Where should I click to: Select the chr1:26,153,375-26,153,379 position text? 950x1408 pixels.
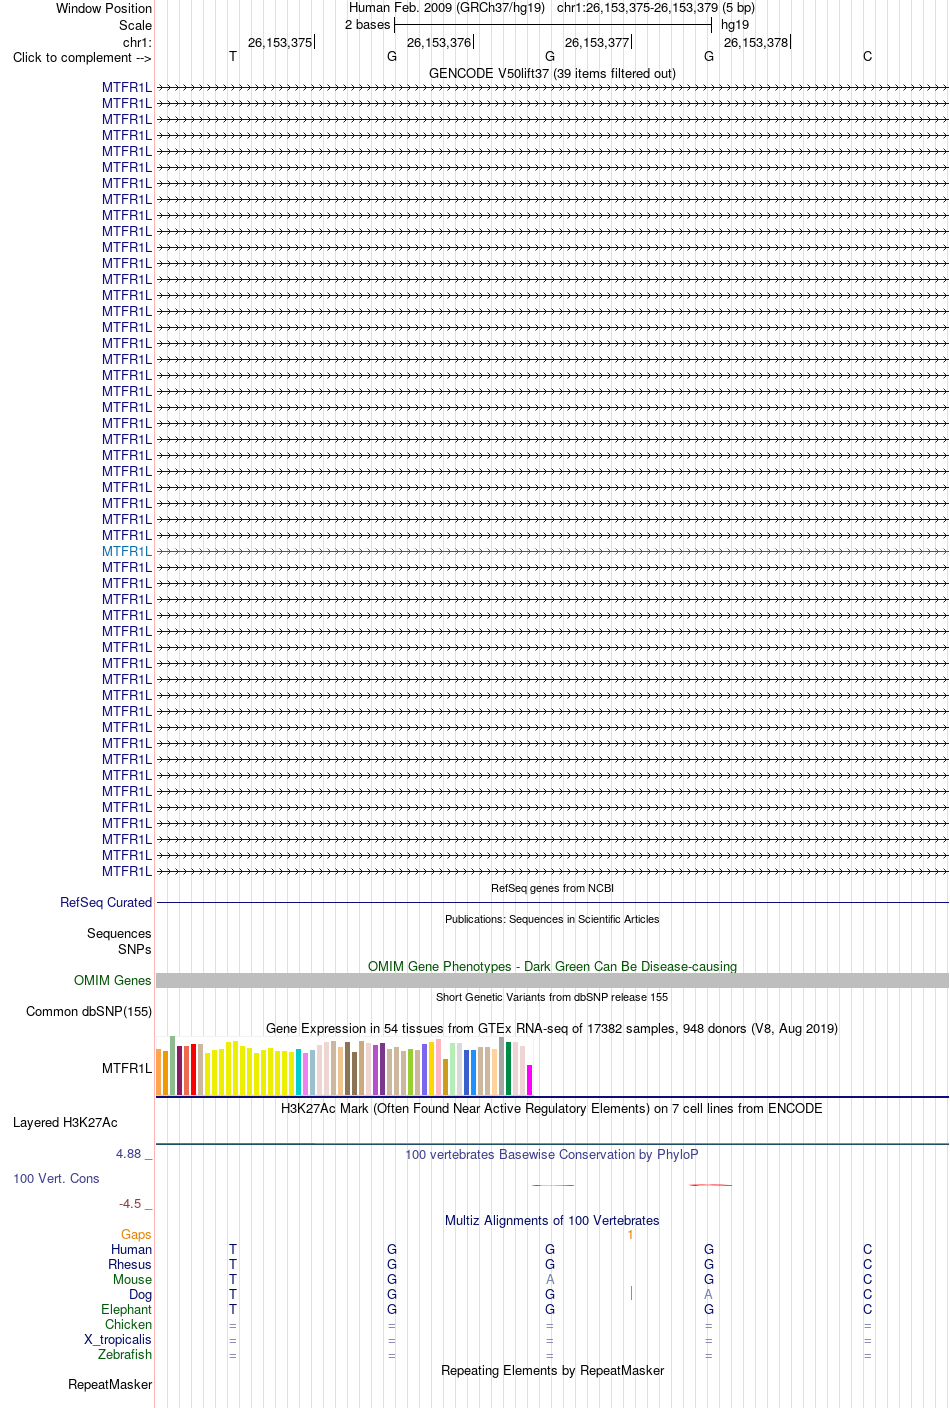coord(656,8)
